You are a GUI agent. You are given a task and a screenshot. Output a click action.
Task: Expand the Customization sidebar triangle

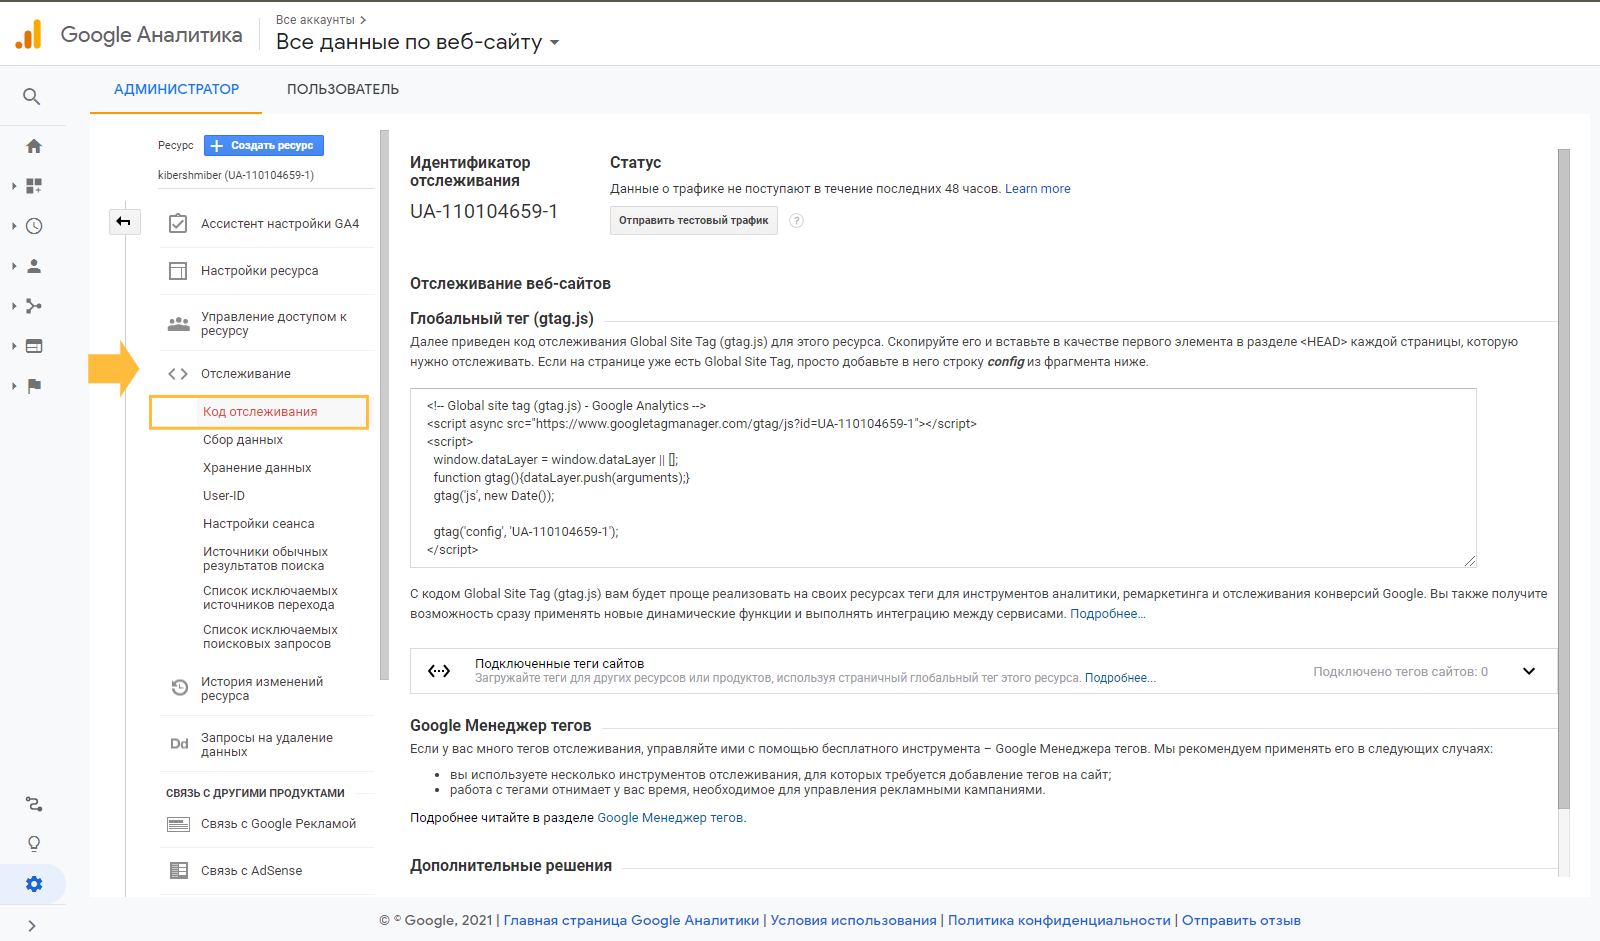click(x=14, y=186)
